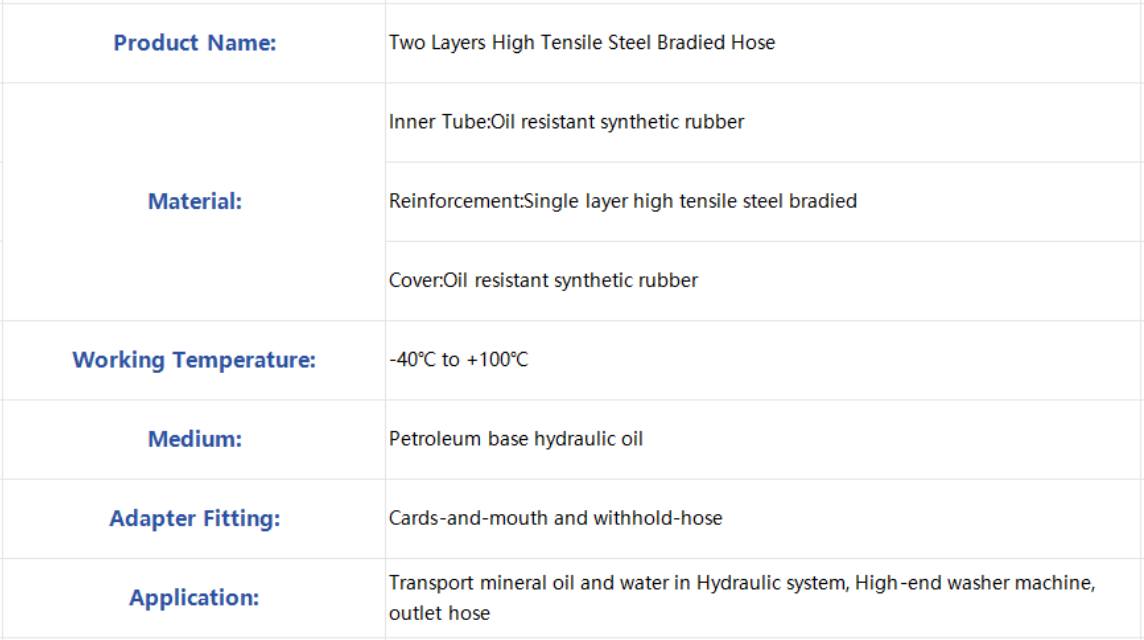Click the Medium label cell
The height and width of the screenshot is (640, 1144).
click(194, 439)
